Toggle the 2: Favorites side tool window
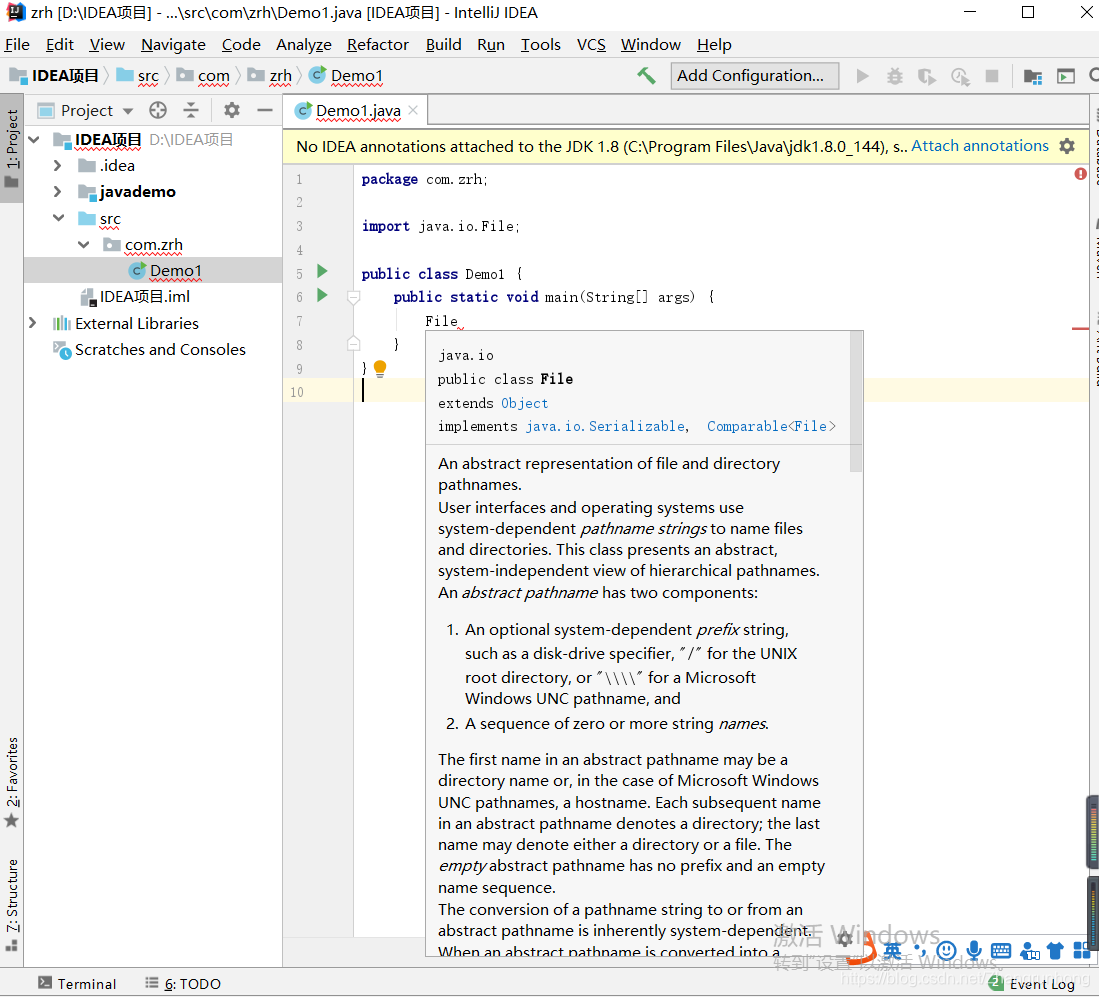Image resolution: width=1099 pixels, height=997 pixels. (12, 780)
